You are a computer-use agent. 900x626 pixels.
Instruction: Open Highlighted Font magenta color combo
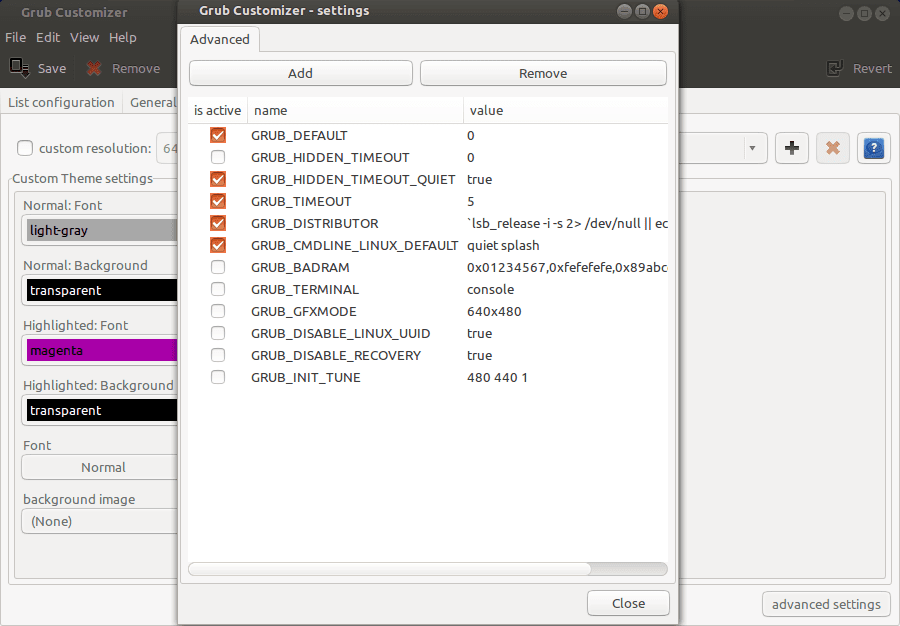99,350
